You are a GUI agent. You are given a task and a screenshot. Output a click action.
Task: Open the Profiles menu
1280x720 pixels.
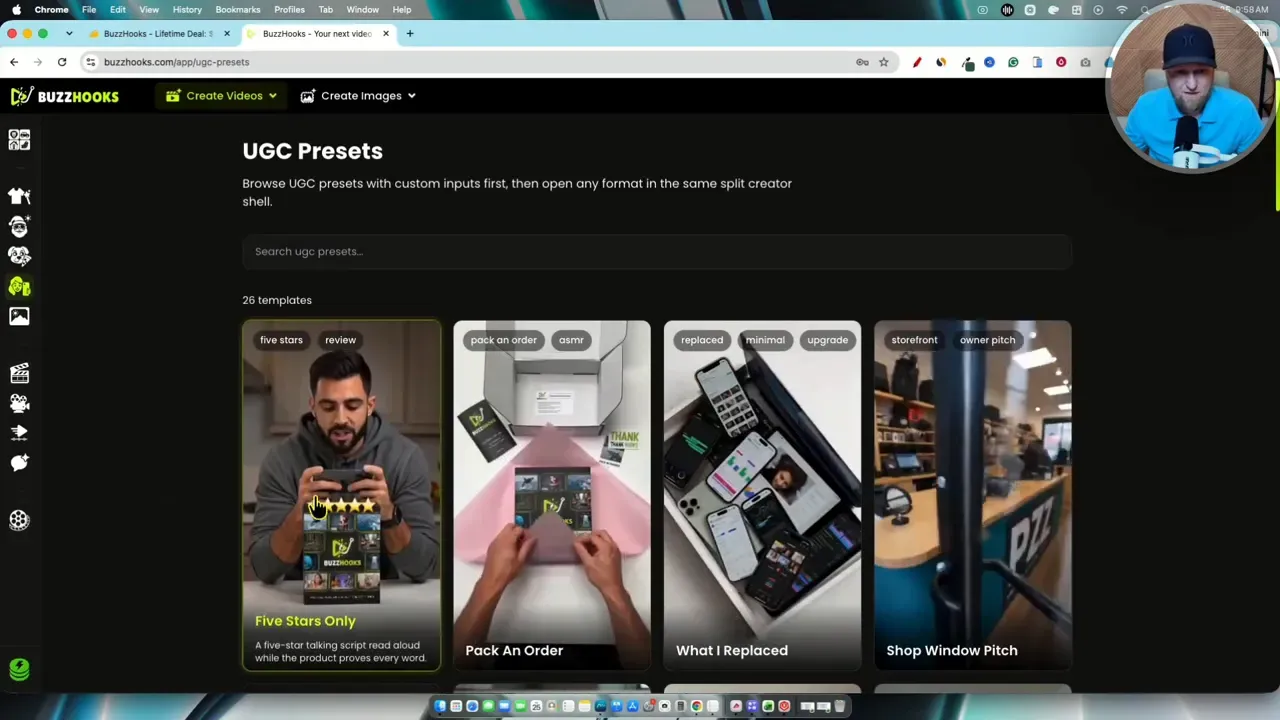[x=290, y=9]
